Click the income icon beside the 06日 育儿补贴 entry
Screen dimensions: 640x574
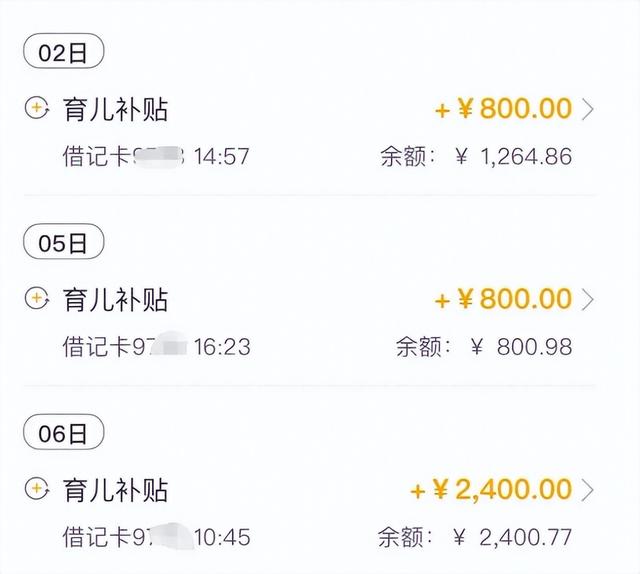click(37, 488)
